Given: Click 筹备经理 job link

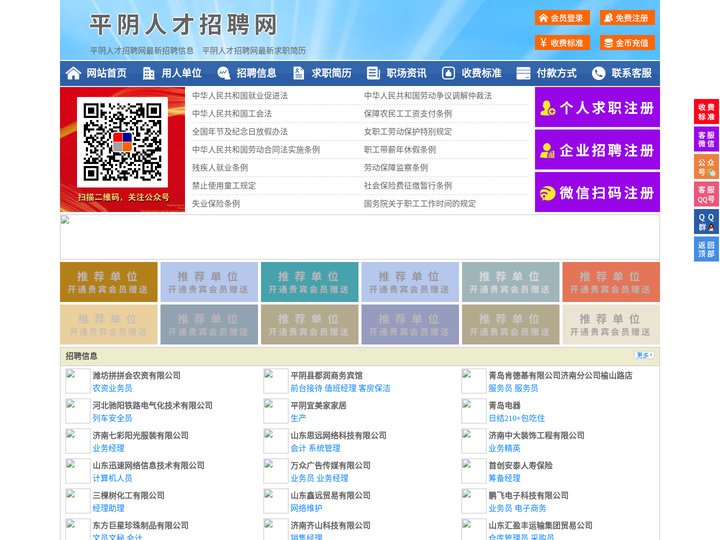Looking at the screenshot, I should click(x=504, y=478).
